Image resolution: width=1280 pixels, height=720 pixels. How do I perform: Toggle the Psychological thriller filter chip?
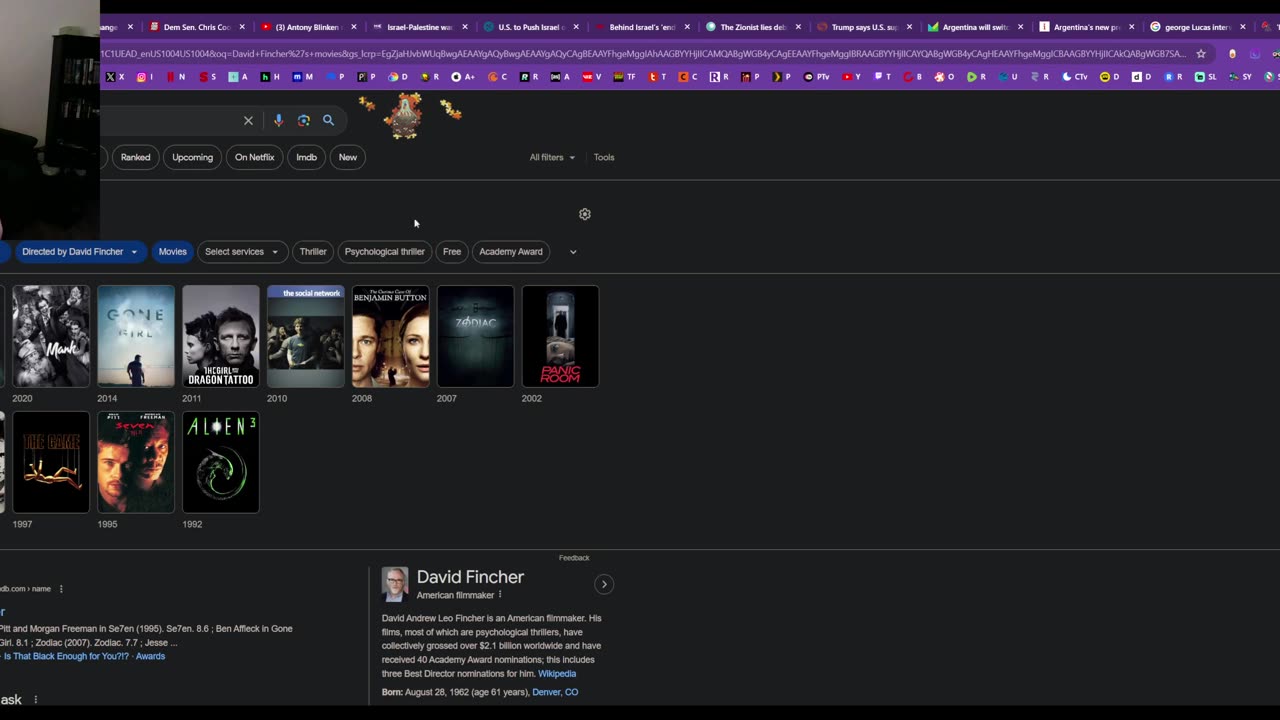[385, 252]
